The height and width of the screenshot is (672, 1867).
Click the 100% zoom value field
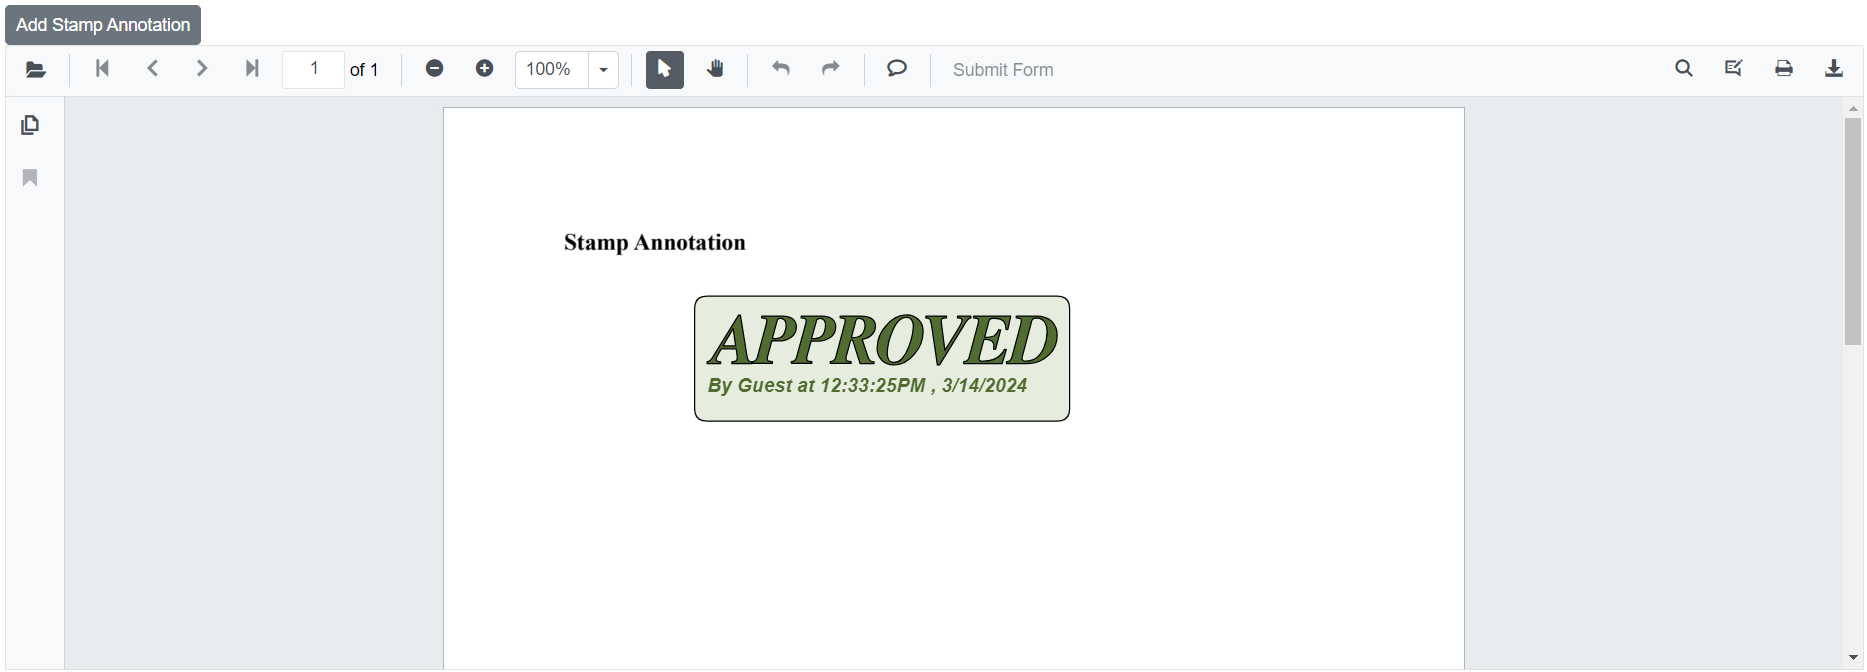click(x=551, y=69)
